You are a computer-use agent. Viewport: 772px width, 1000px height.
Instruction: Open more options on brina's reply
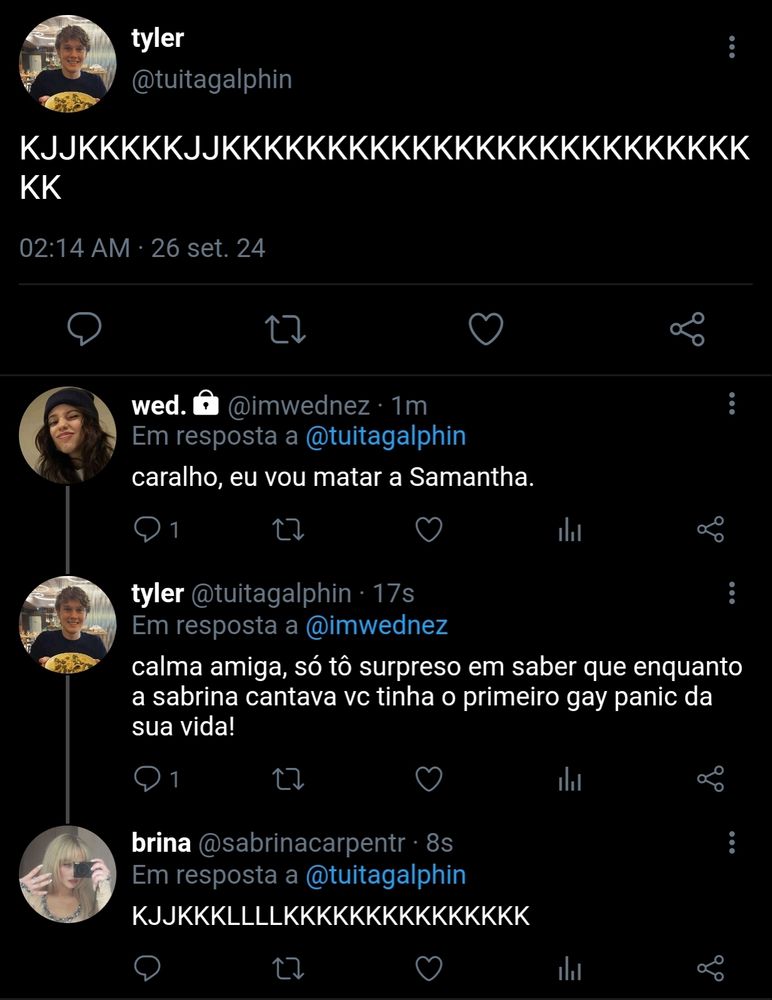732,842
